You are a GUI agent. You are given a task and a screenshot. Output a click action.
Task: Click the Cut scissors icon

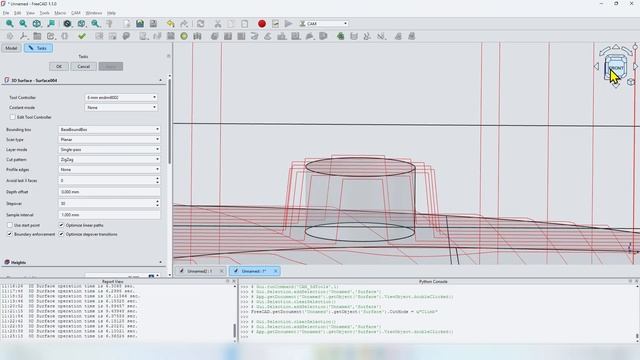218,24
